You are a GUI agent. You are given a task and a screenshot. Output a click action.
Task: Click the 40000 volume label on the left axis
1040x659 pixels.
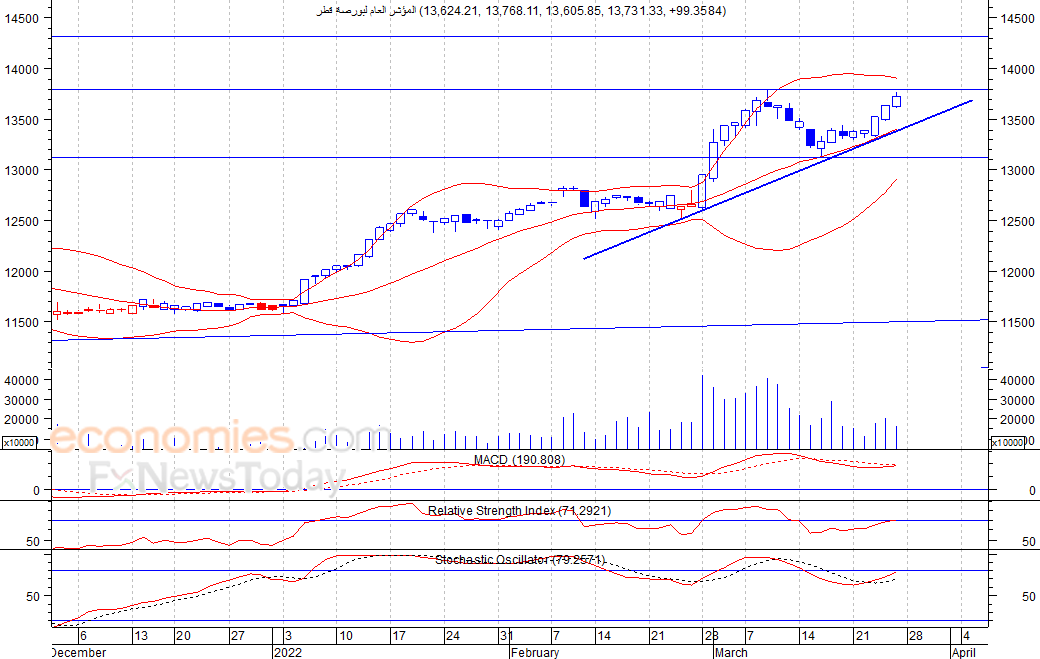[22, 381]
